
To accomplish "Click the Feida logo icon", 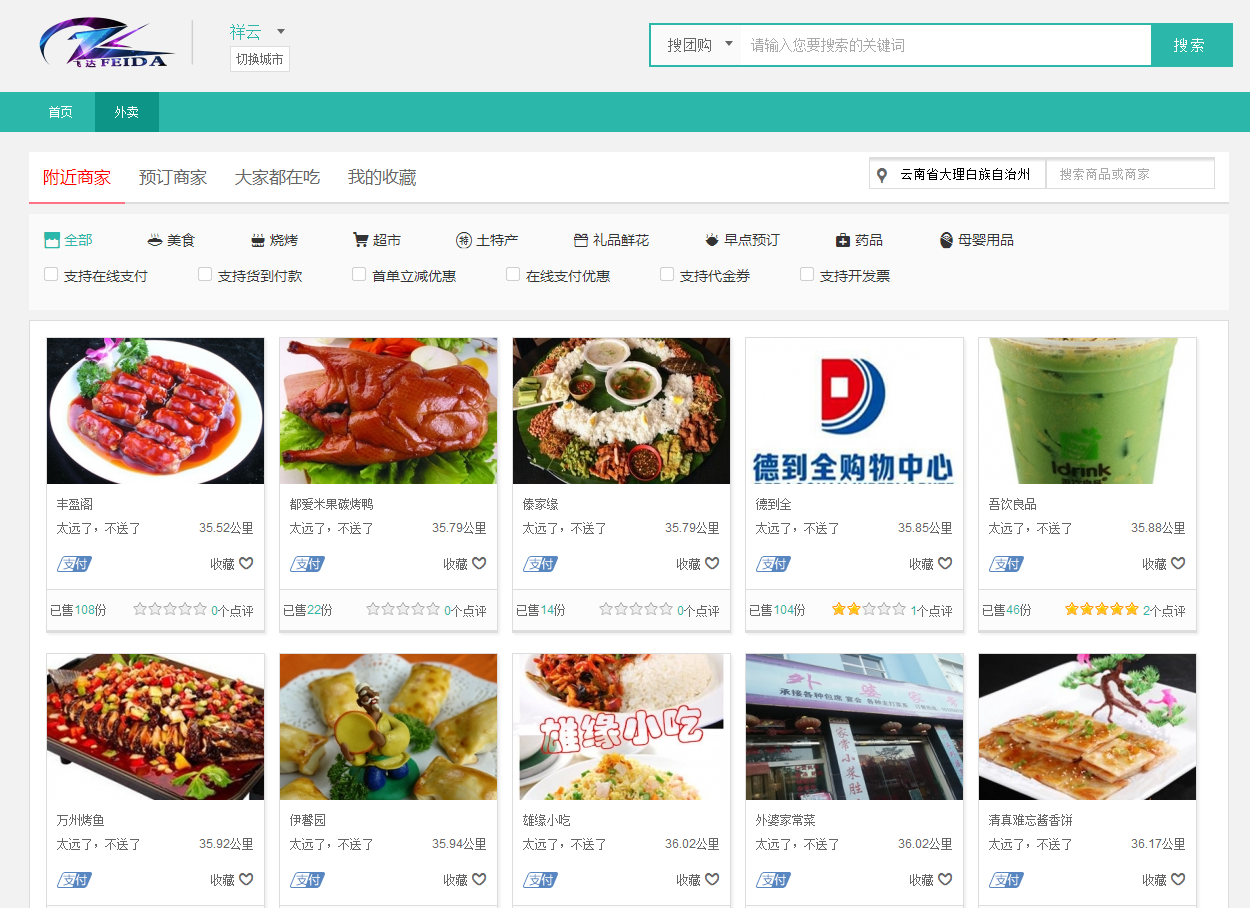I will point(106,44).
